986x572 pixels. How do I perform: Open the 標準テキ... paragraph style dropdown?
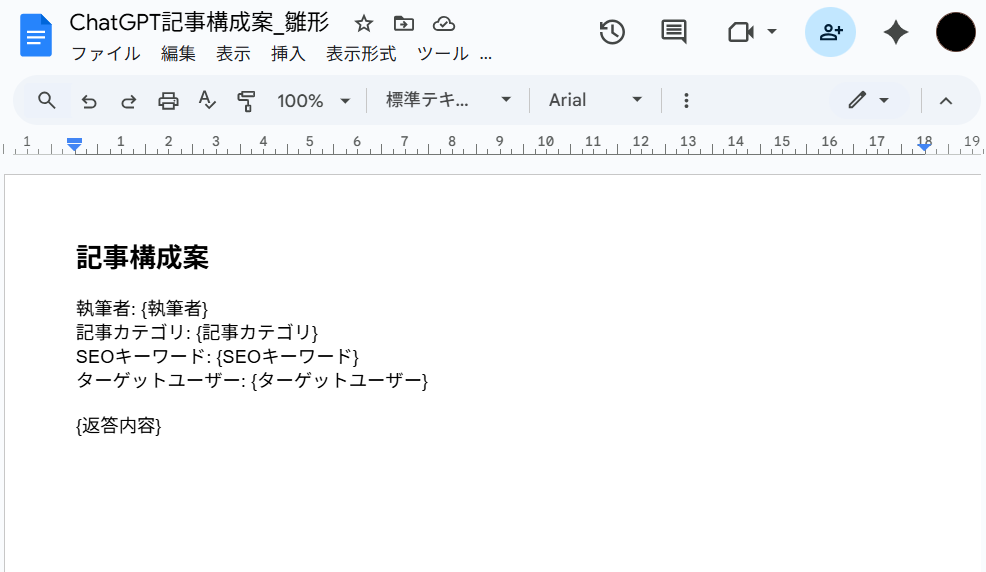click(x=448, y=100)
